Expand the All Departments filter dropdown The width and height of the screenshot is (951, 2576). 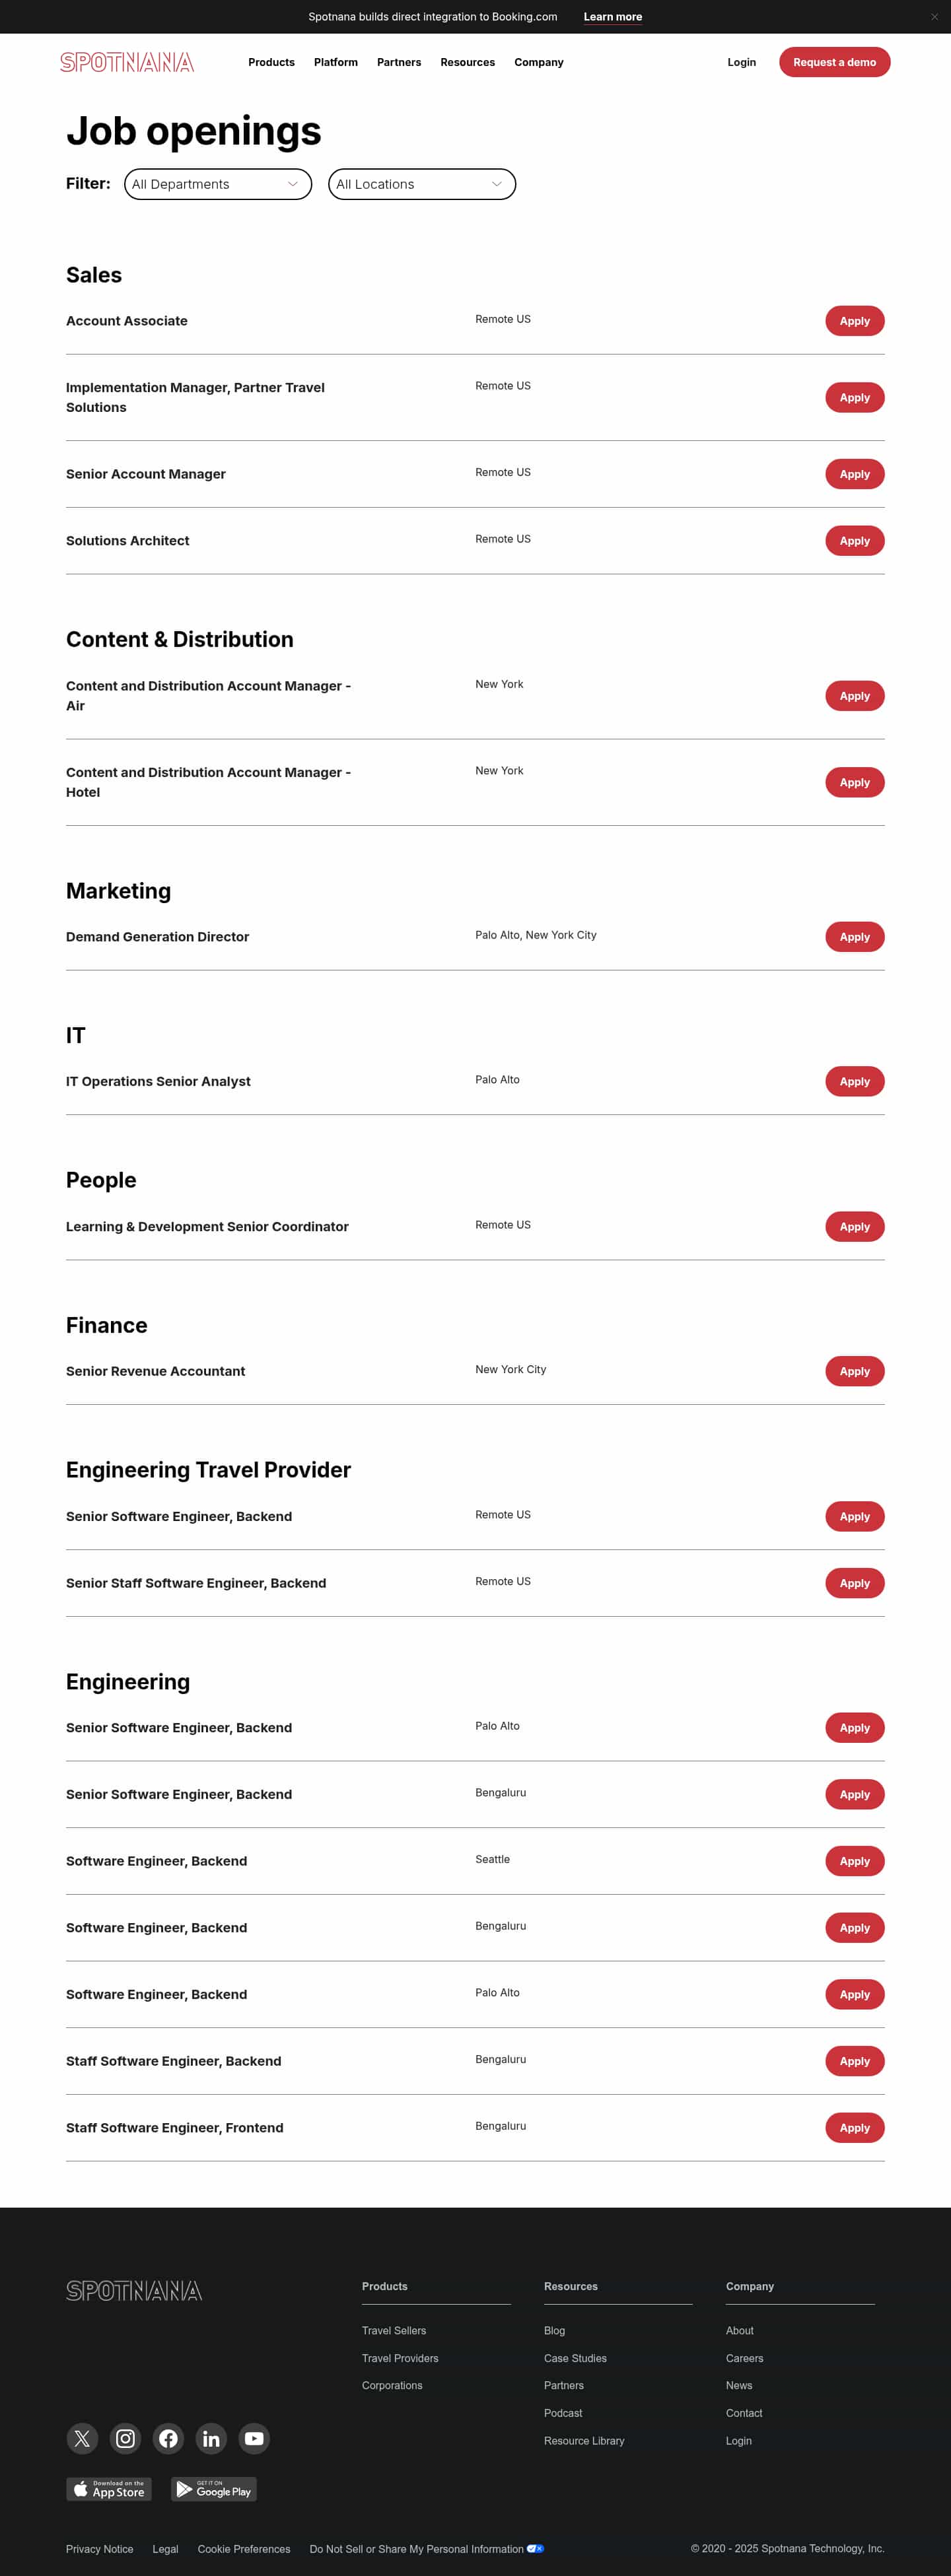218,184
